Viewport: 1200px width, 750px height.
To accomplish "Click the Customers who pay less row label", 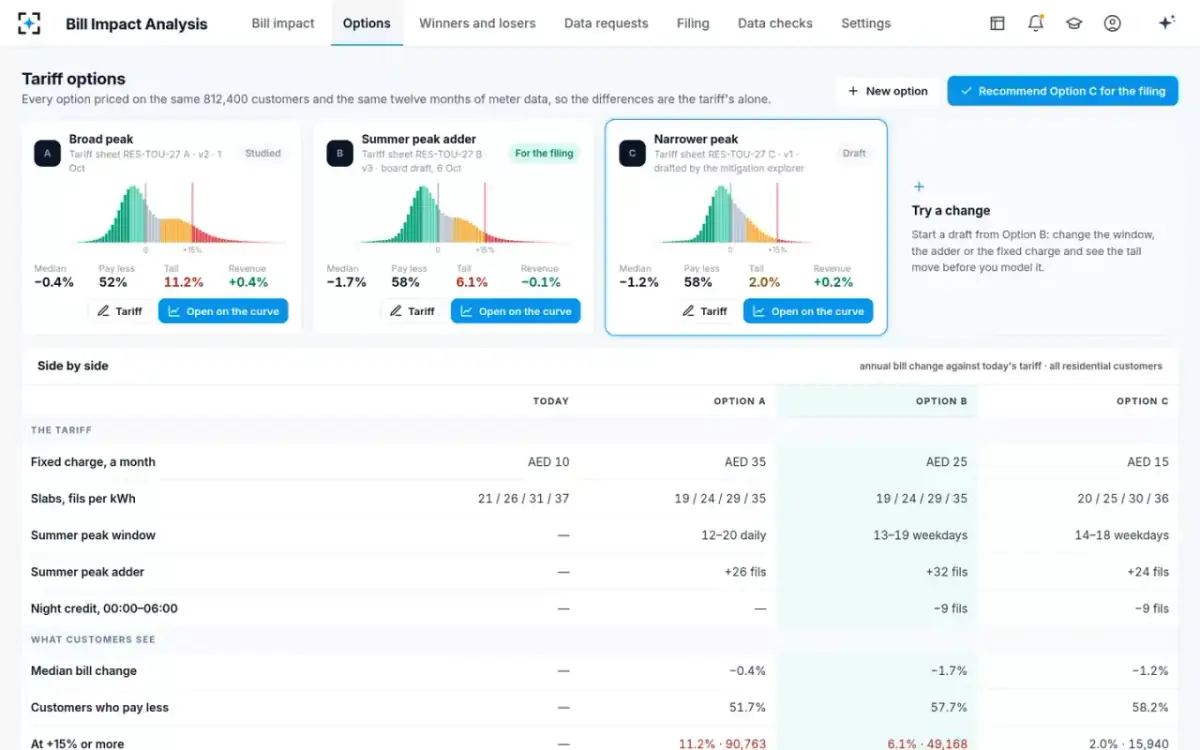I will click(x=100, y=707).
